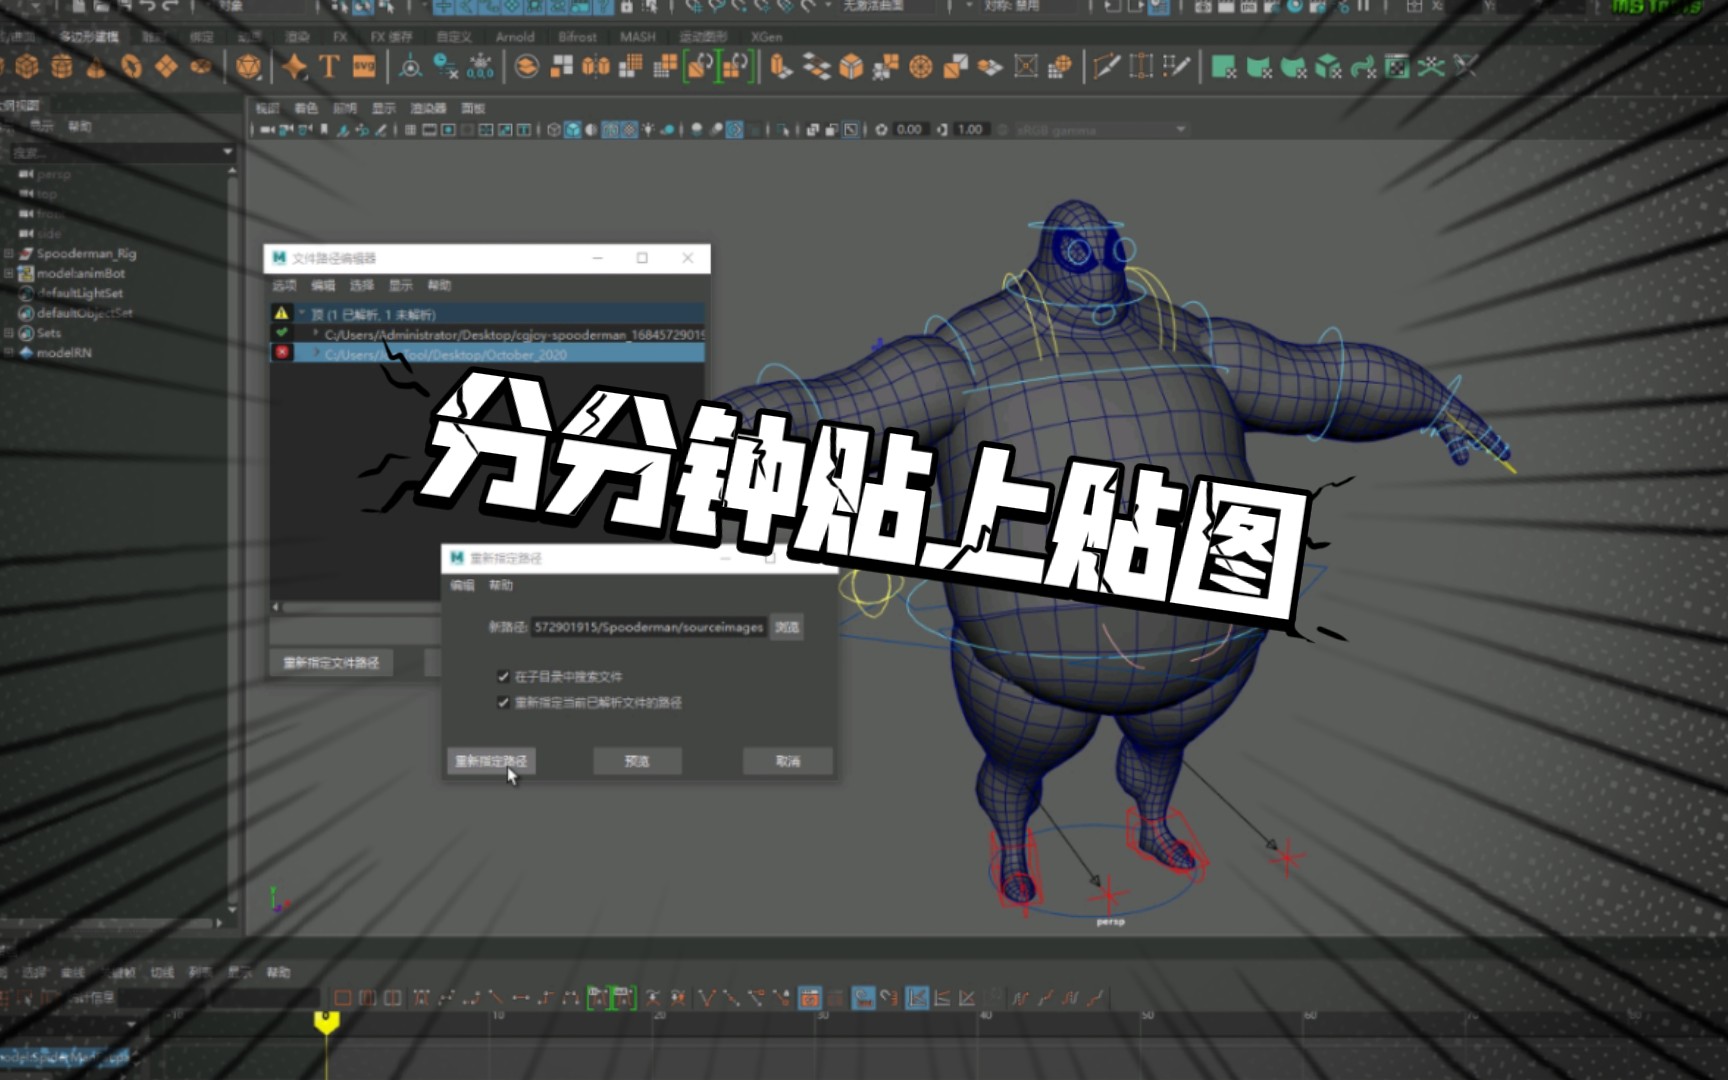Click the yellow current-frame timeline marker
This screenshot has width=1728, height=1080.
pyautogui.click(x=326, y=1022)
